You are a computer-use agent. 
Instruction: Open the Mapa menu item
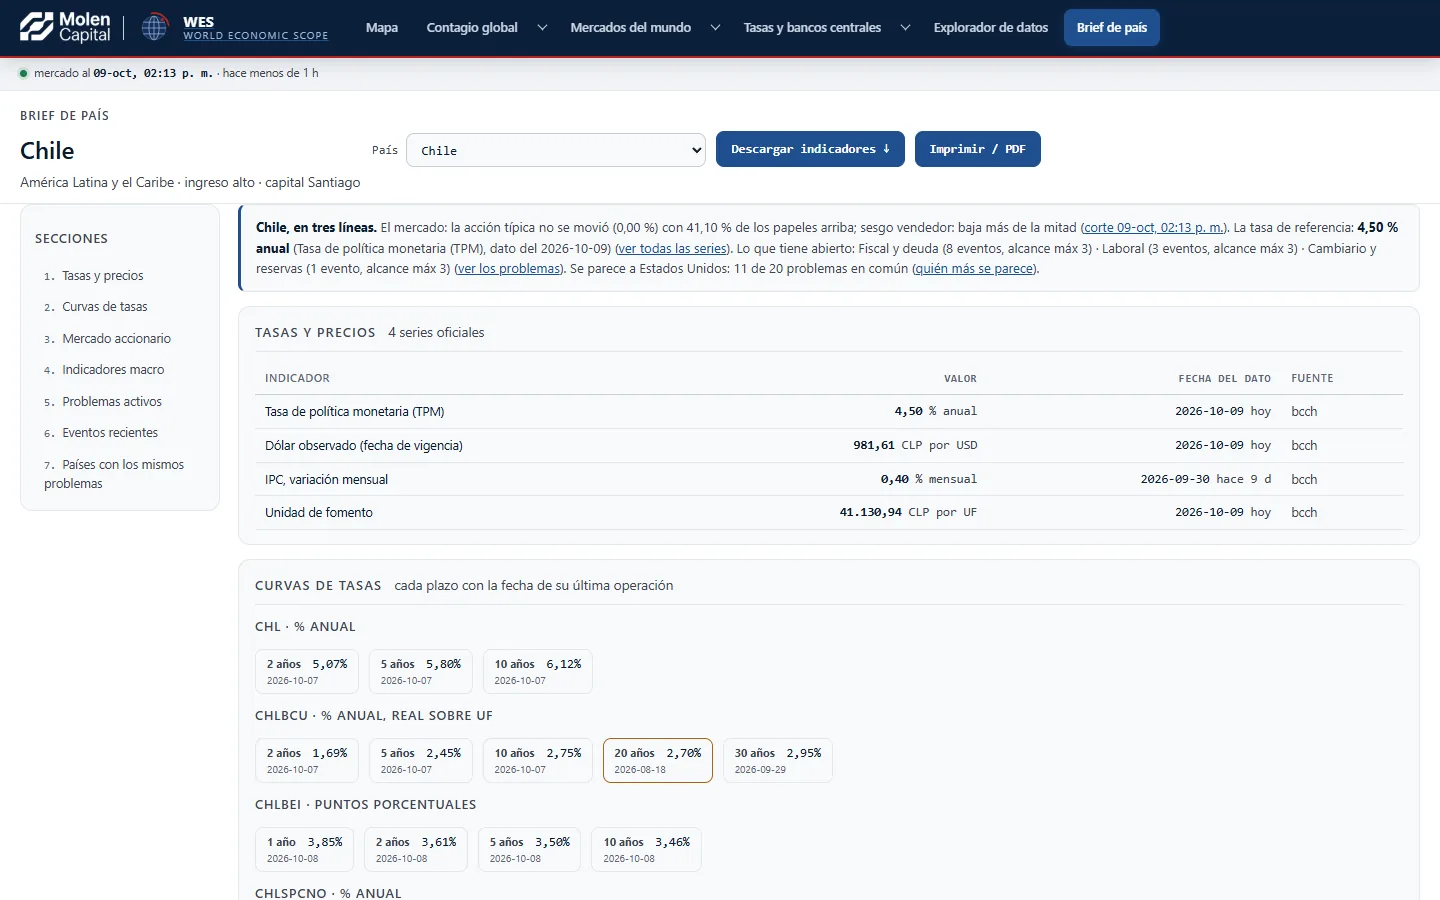click(x=382, y=27)
